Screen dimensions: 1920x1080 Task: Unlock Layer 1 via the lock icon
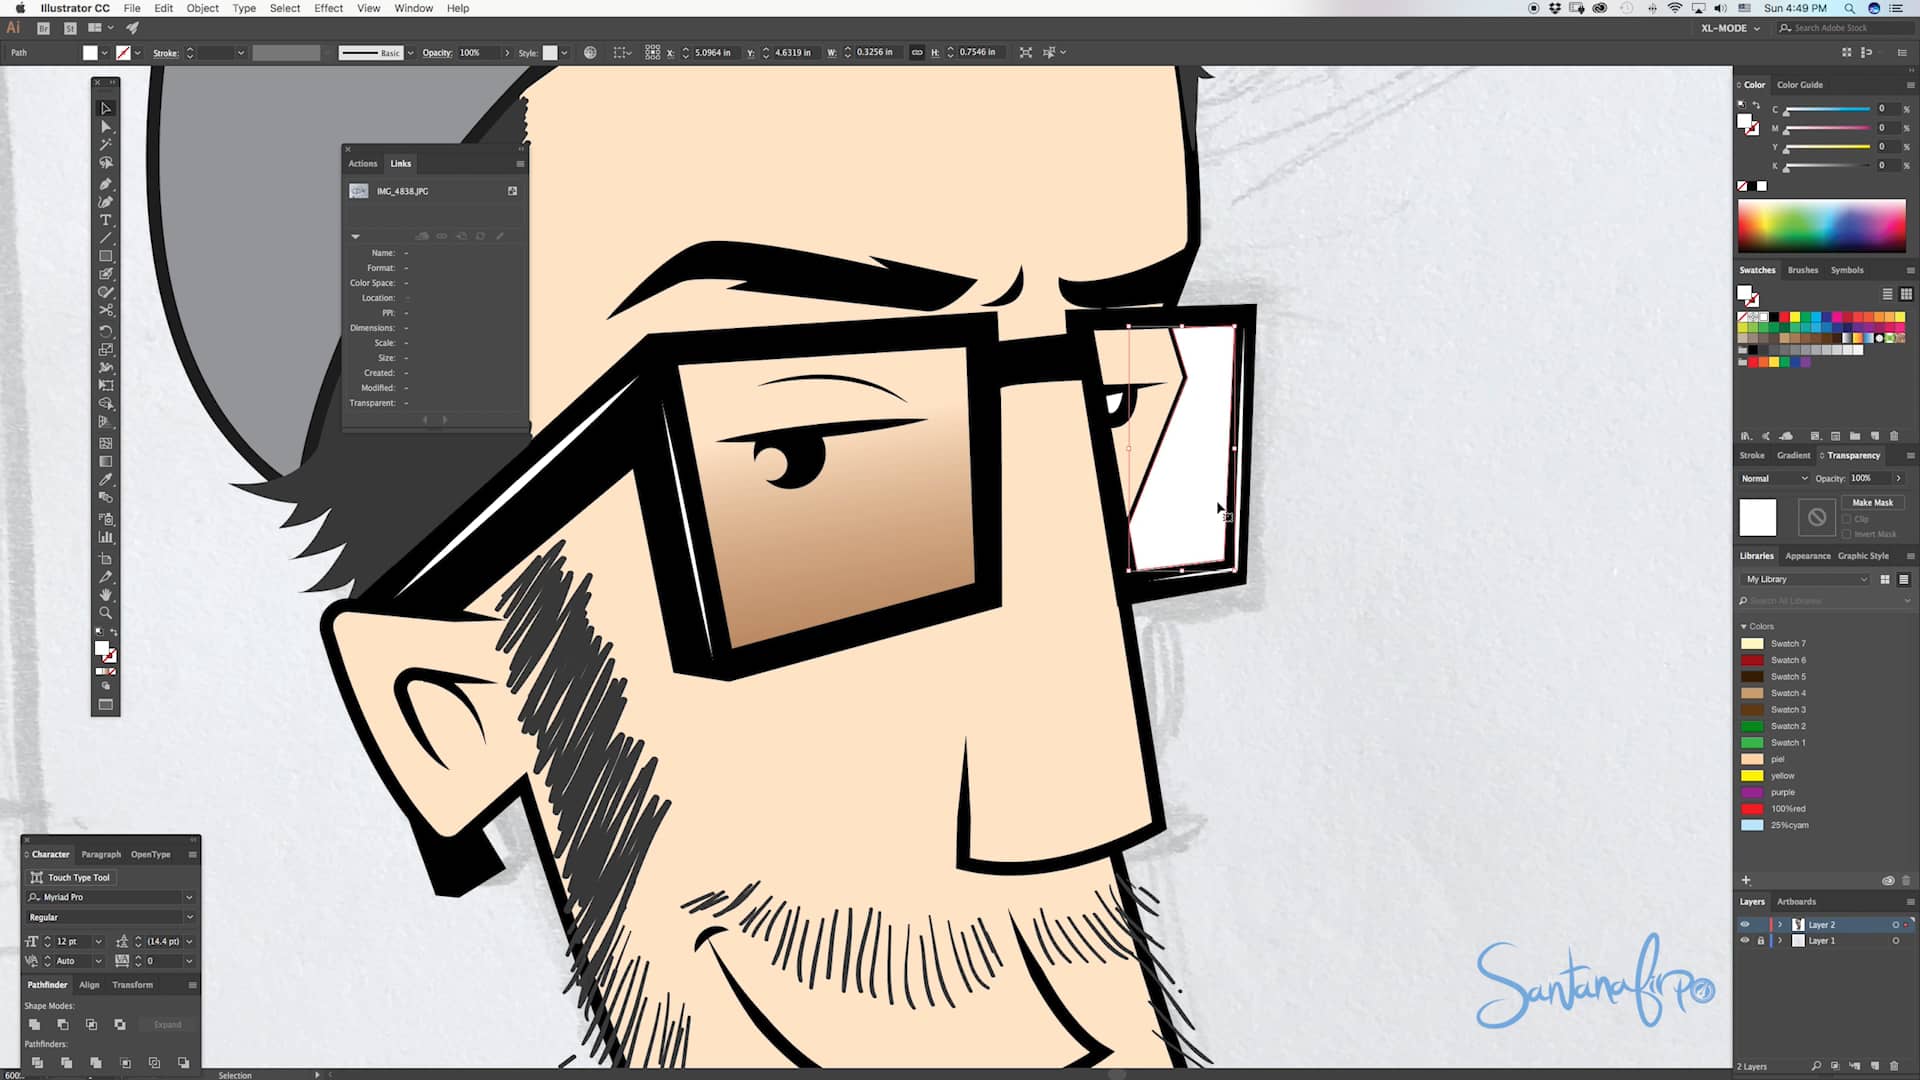1760,941
